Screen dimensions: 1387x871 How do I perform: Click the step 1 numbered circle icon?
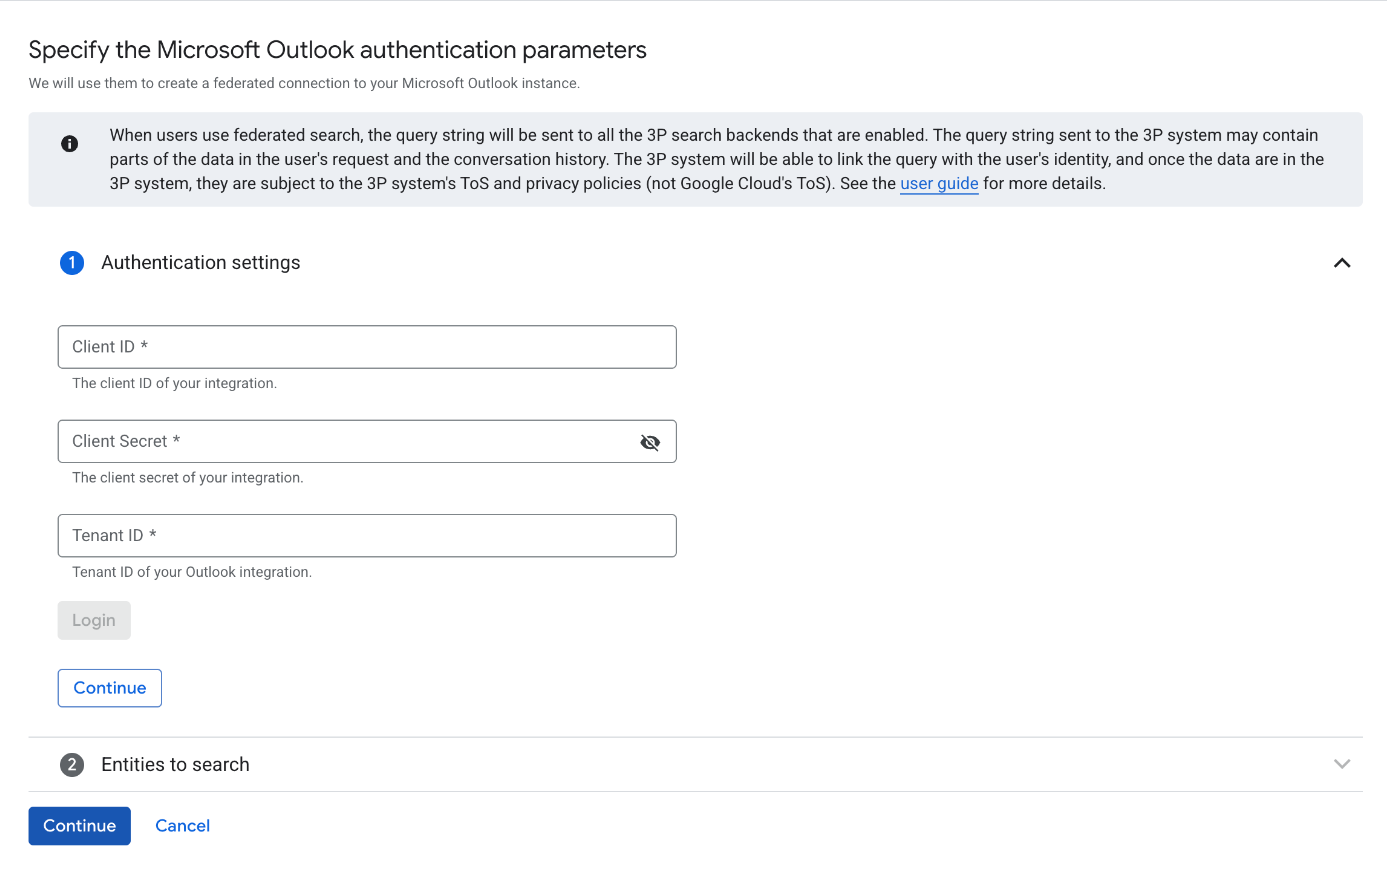click(71, 262)
